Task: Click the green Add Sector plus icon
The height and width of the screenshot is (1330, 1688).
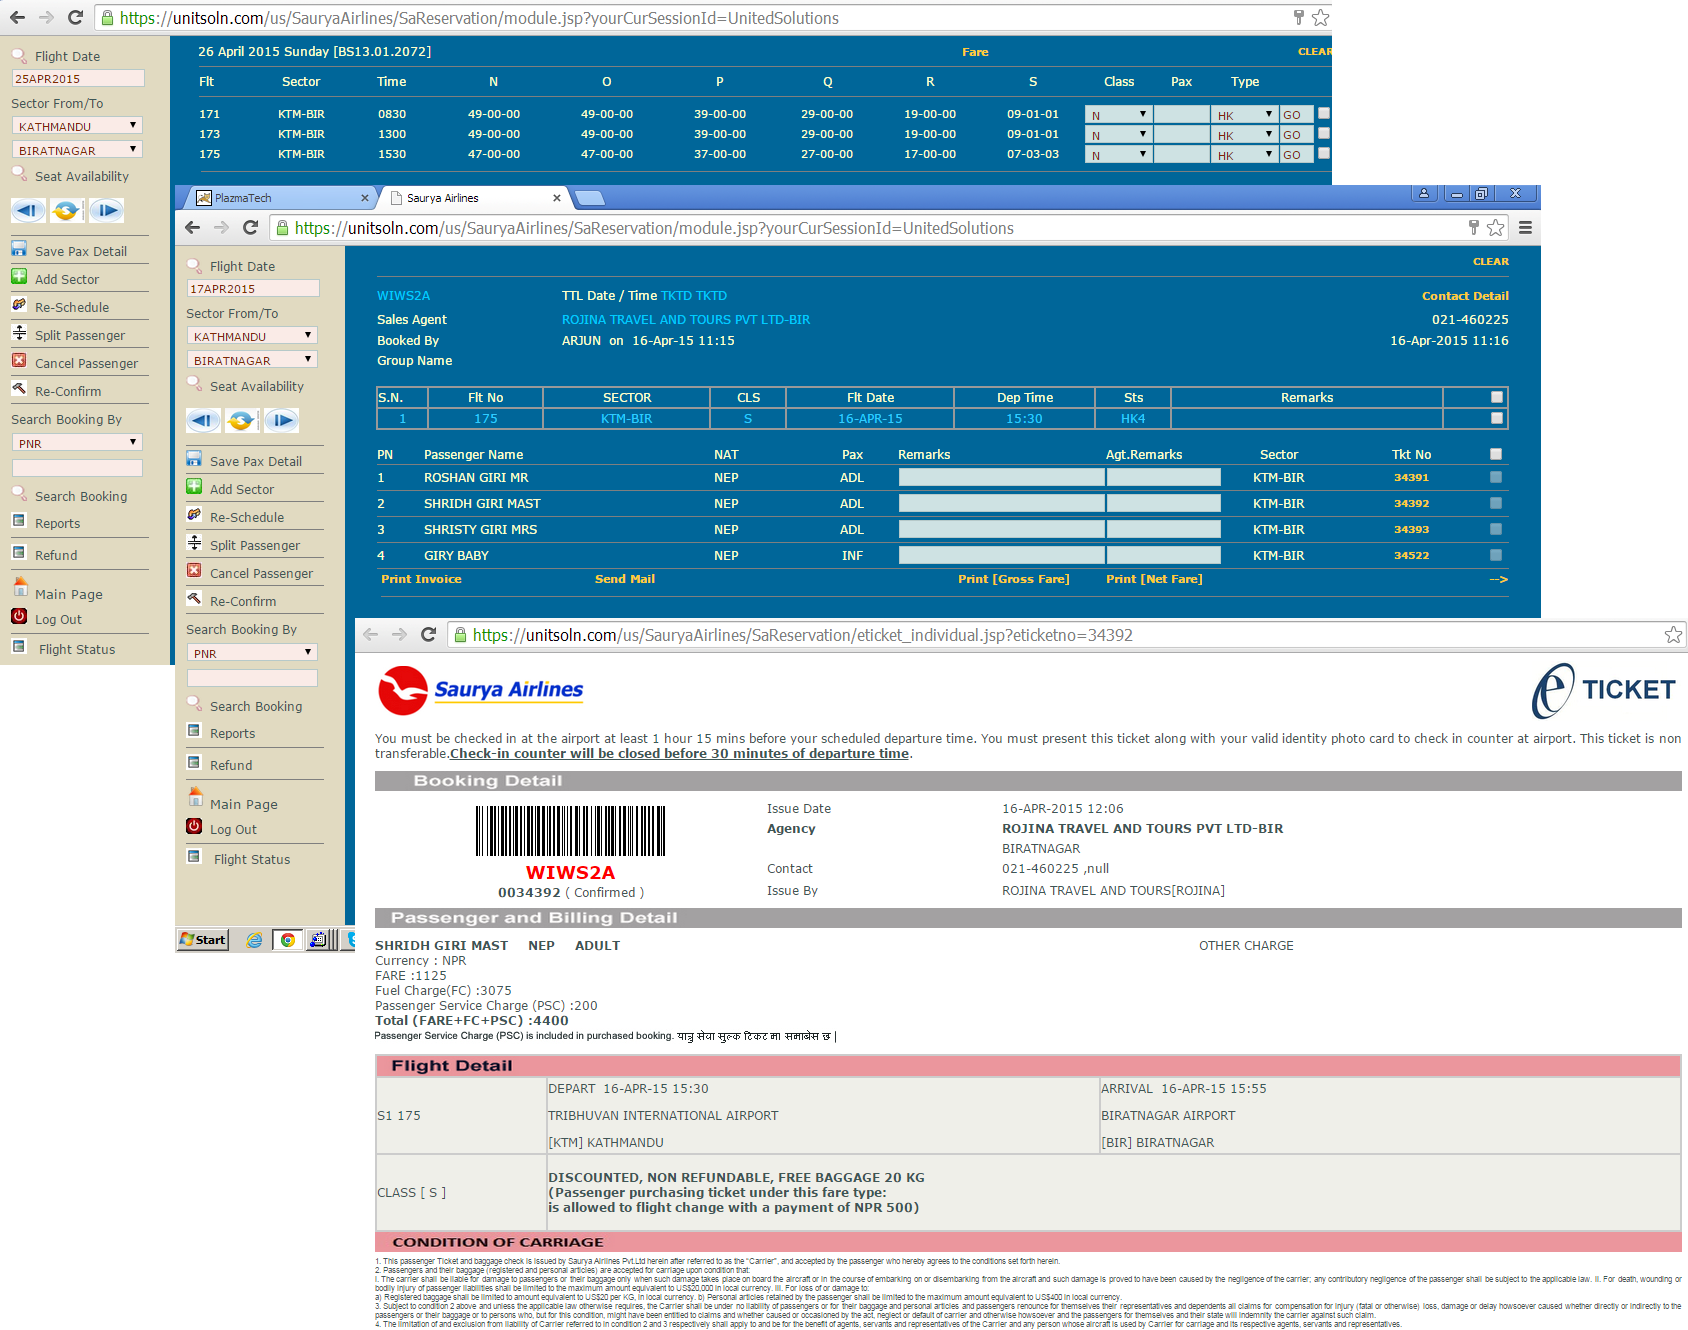Action: (x=194, y=488)
